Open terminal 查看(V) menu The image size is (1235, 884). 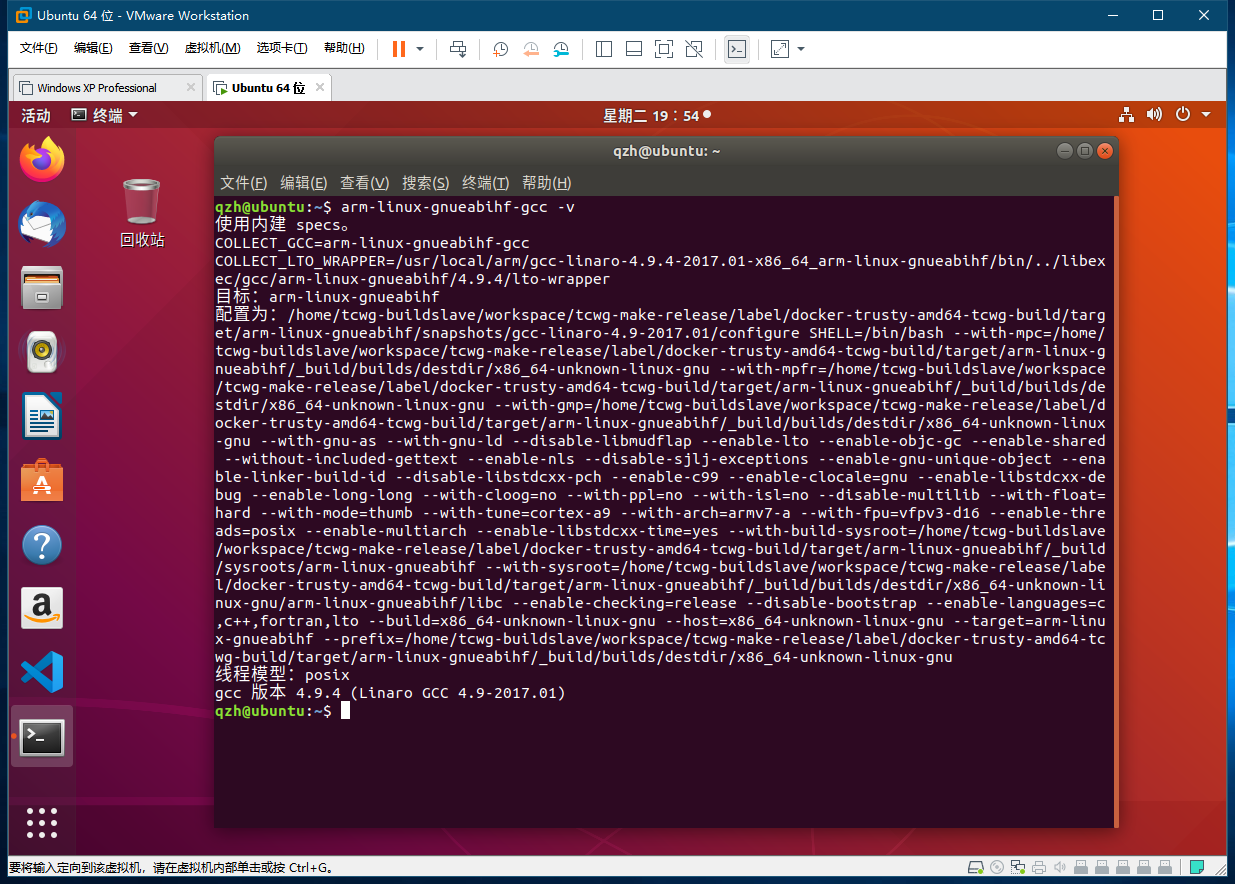[364, 183]
